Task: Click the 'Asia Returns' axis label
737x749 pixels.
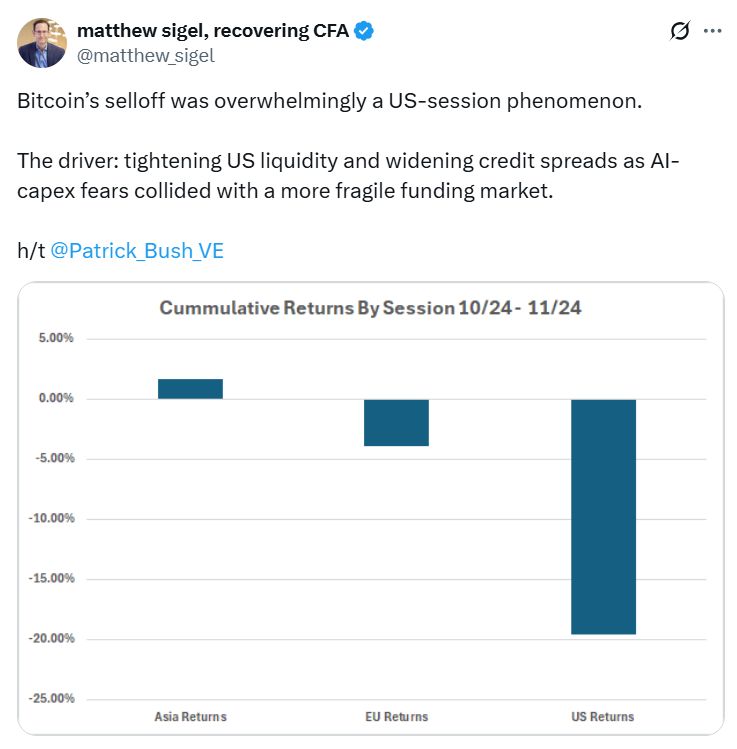Action: [190, 716]
